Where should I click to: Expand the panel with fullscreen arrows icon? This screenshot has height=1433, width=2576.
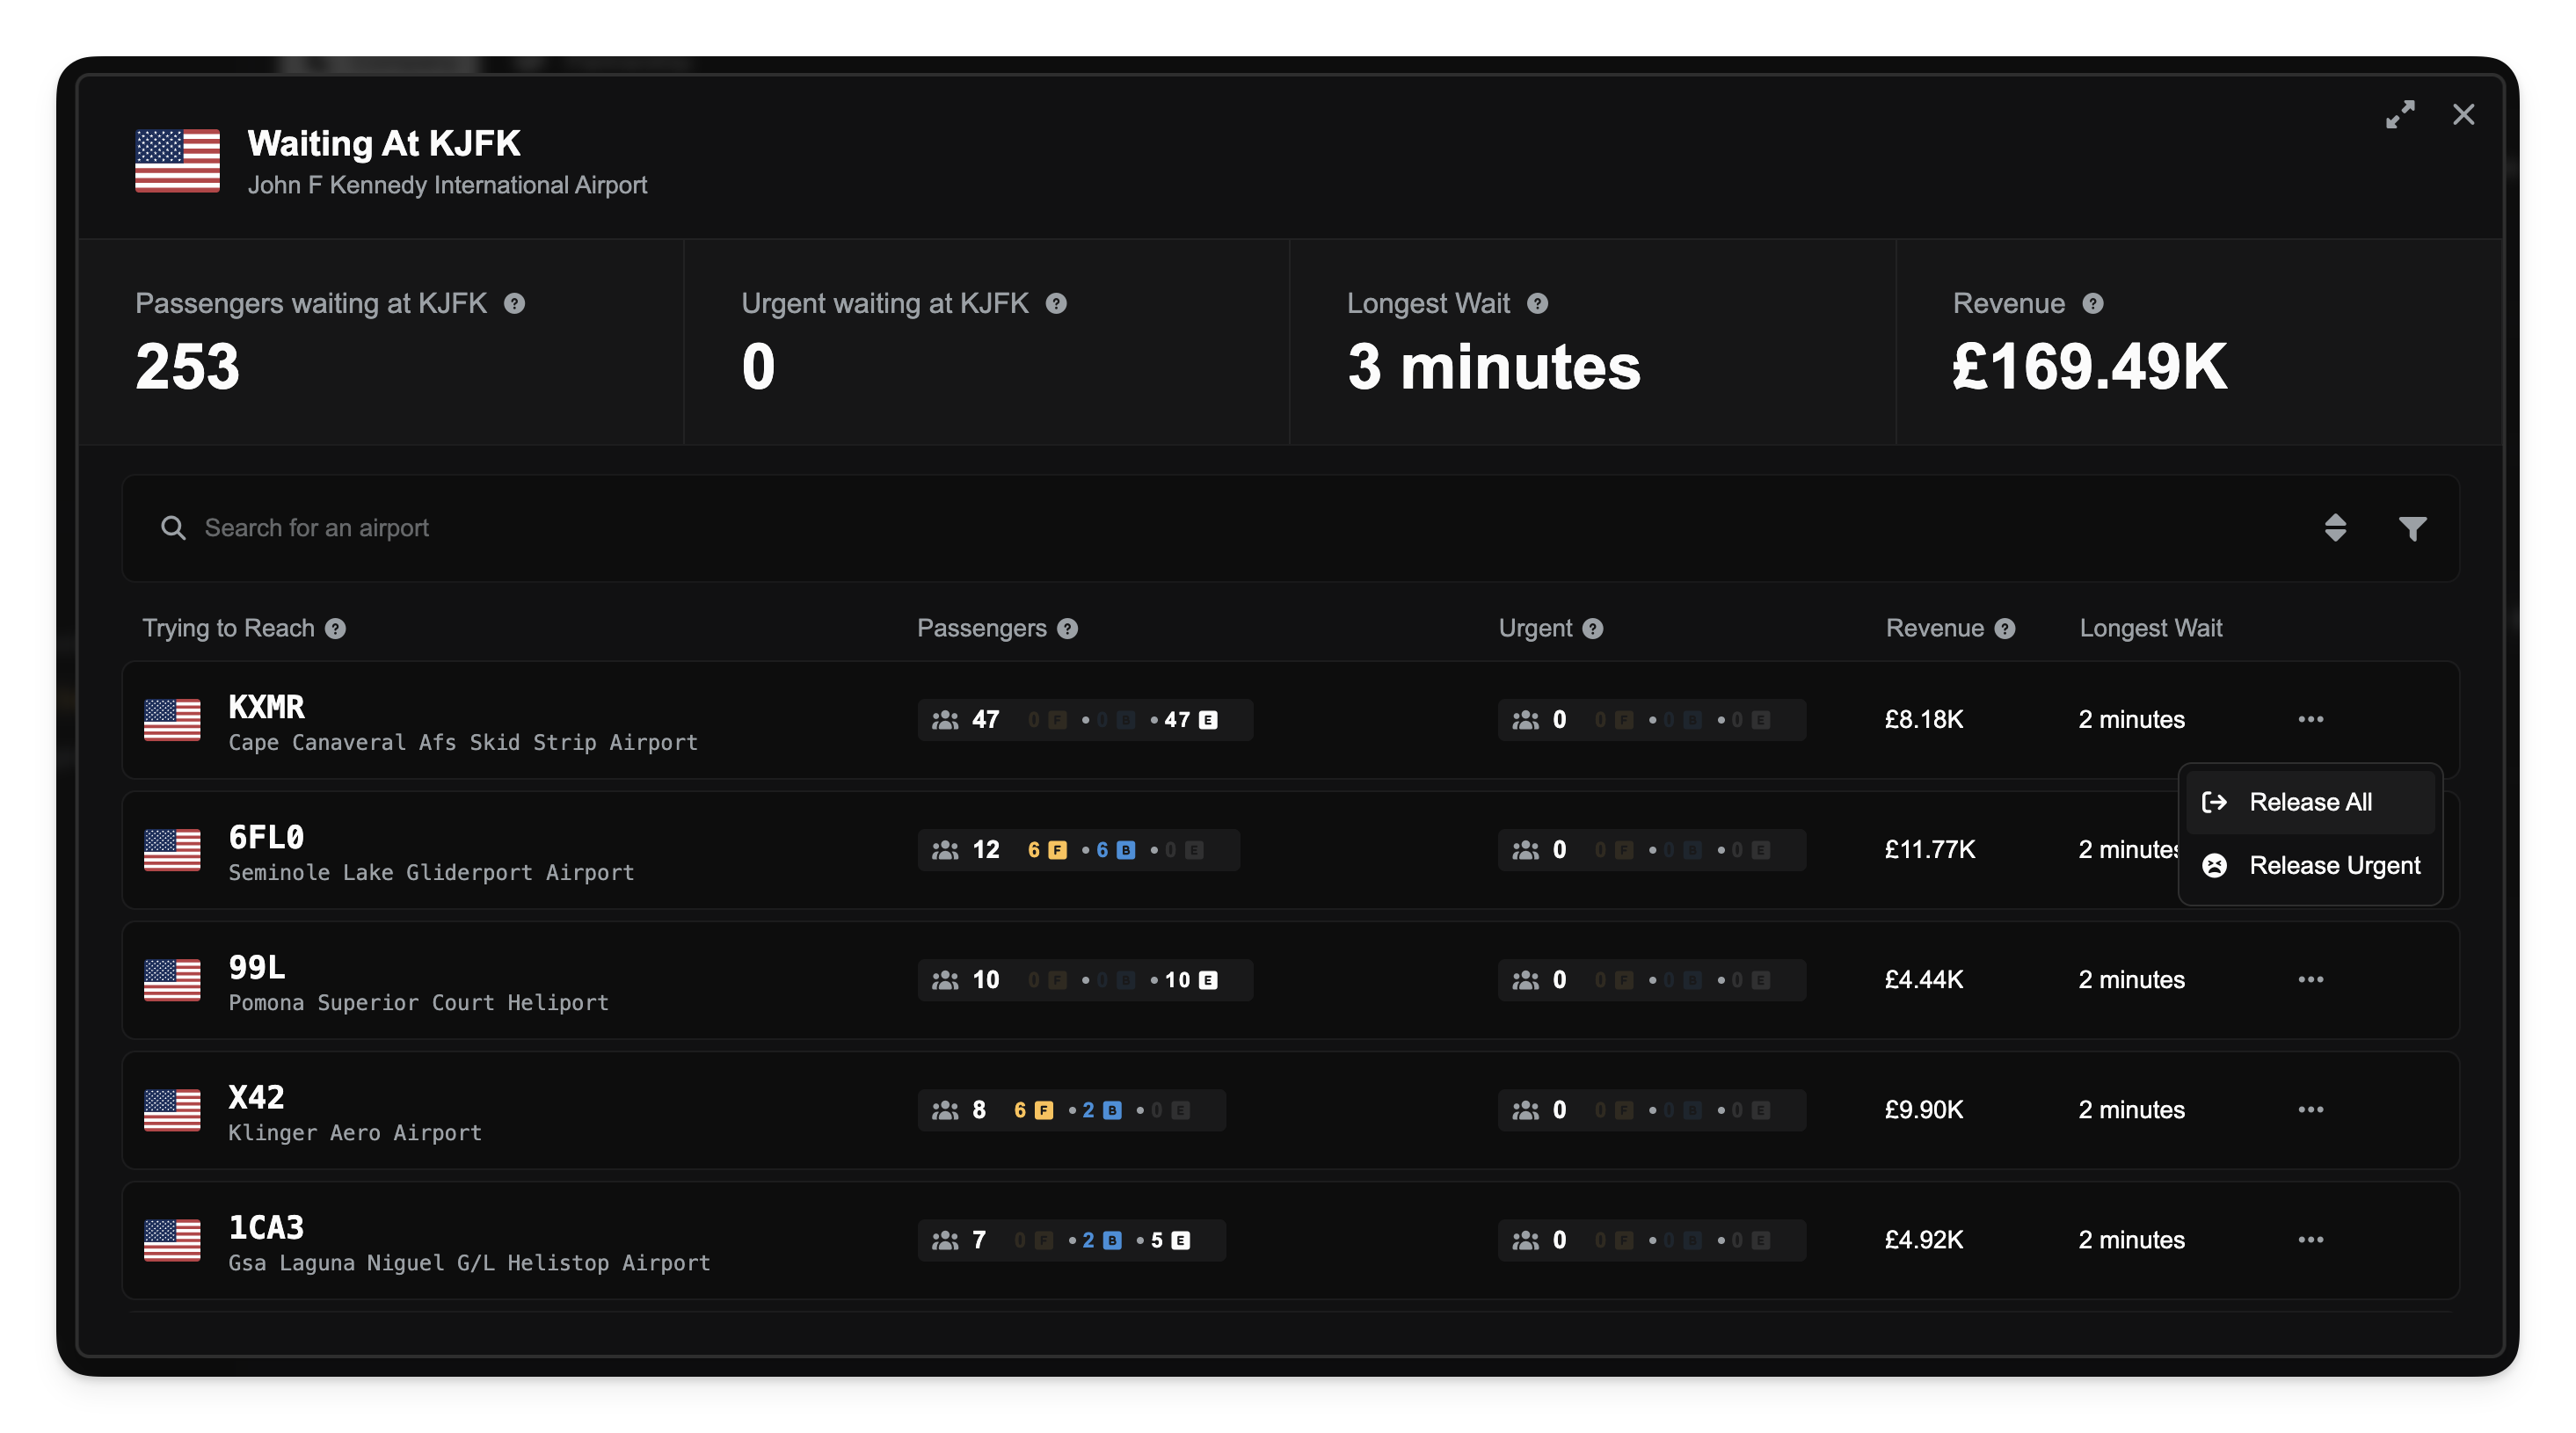[x=2400, y=114]
